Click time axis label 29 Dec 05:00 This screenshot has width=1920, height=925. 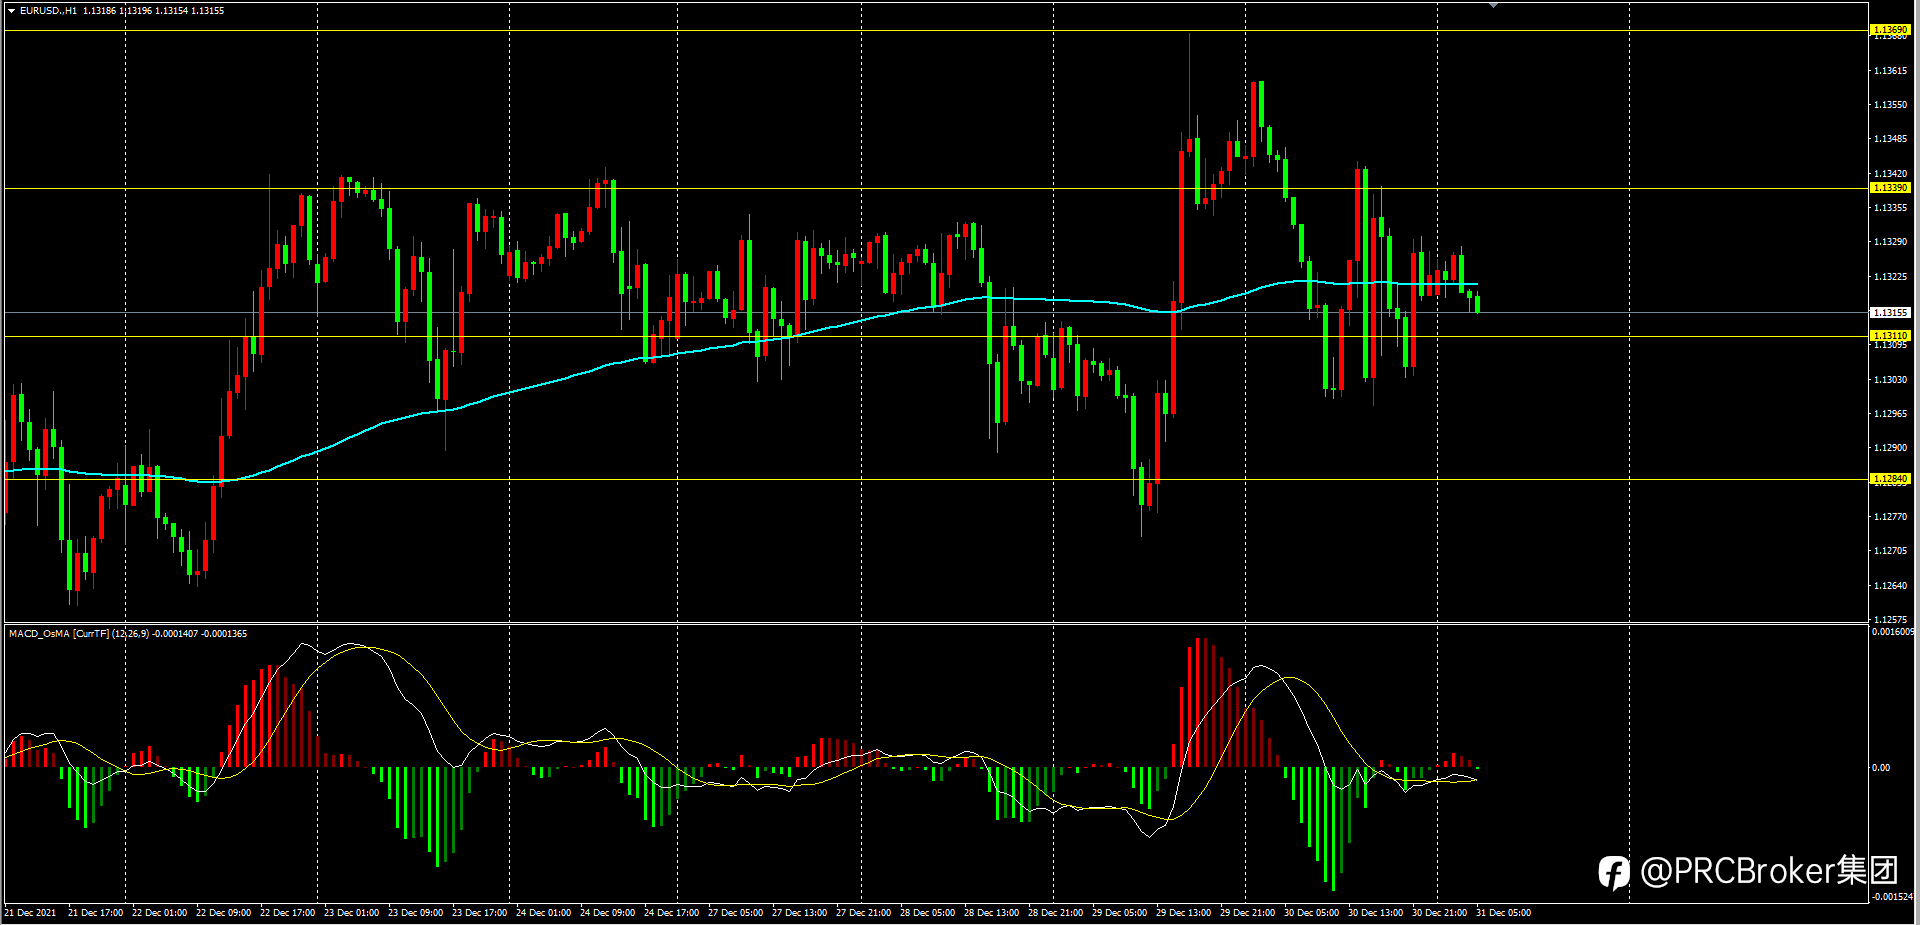point(1119,913)
